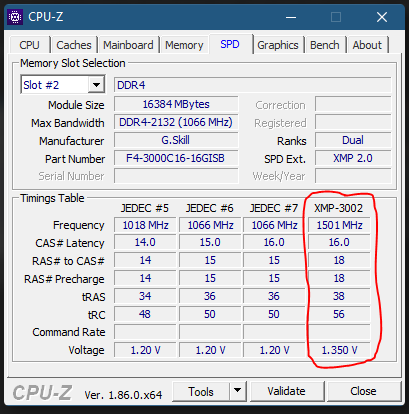The image size is (409, 414).
Task: Click the tRC value 48
Action: click(x=145, y=314)
